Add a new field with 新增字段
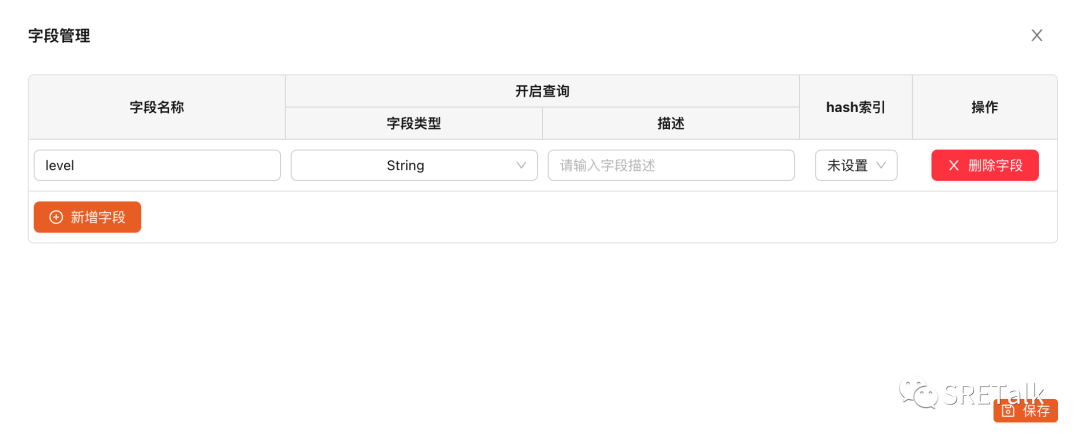The width and height of the screenshot is (1080, 440). [87, 217]
